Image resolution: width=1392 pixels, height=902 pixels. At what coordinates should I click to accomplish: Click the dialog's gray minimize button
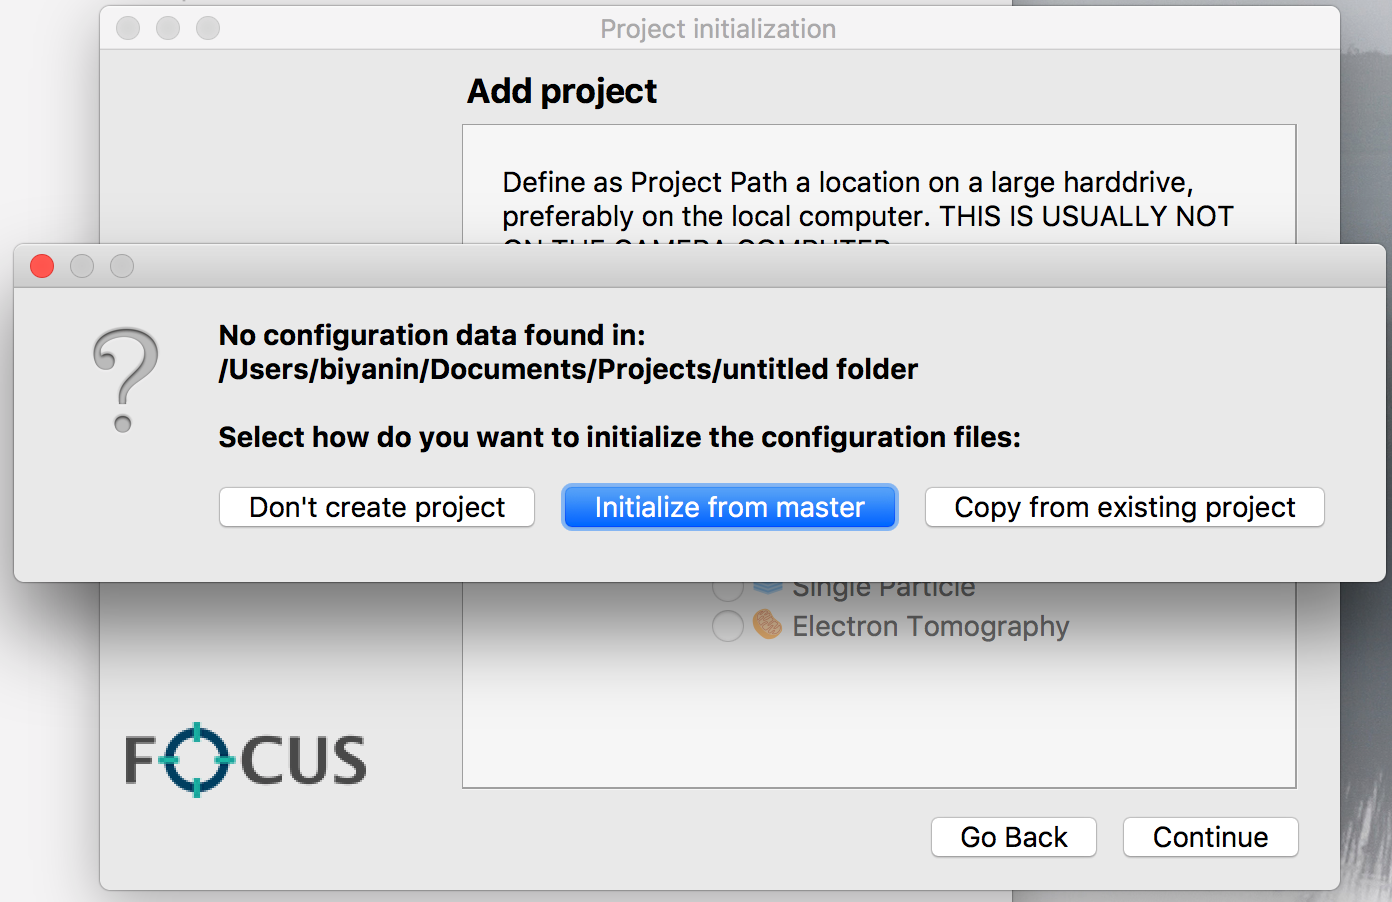(82, 266)
